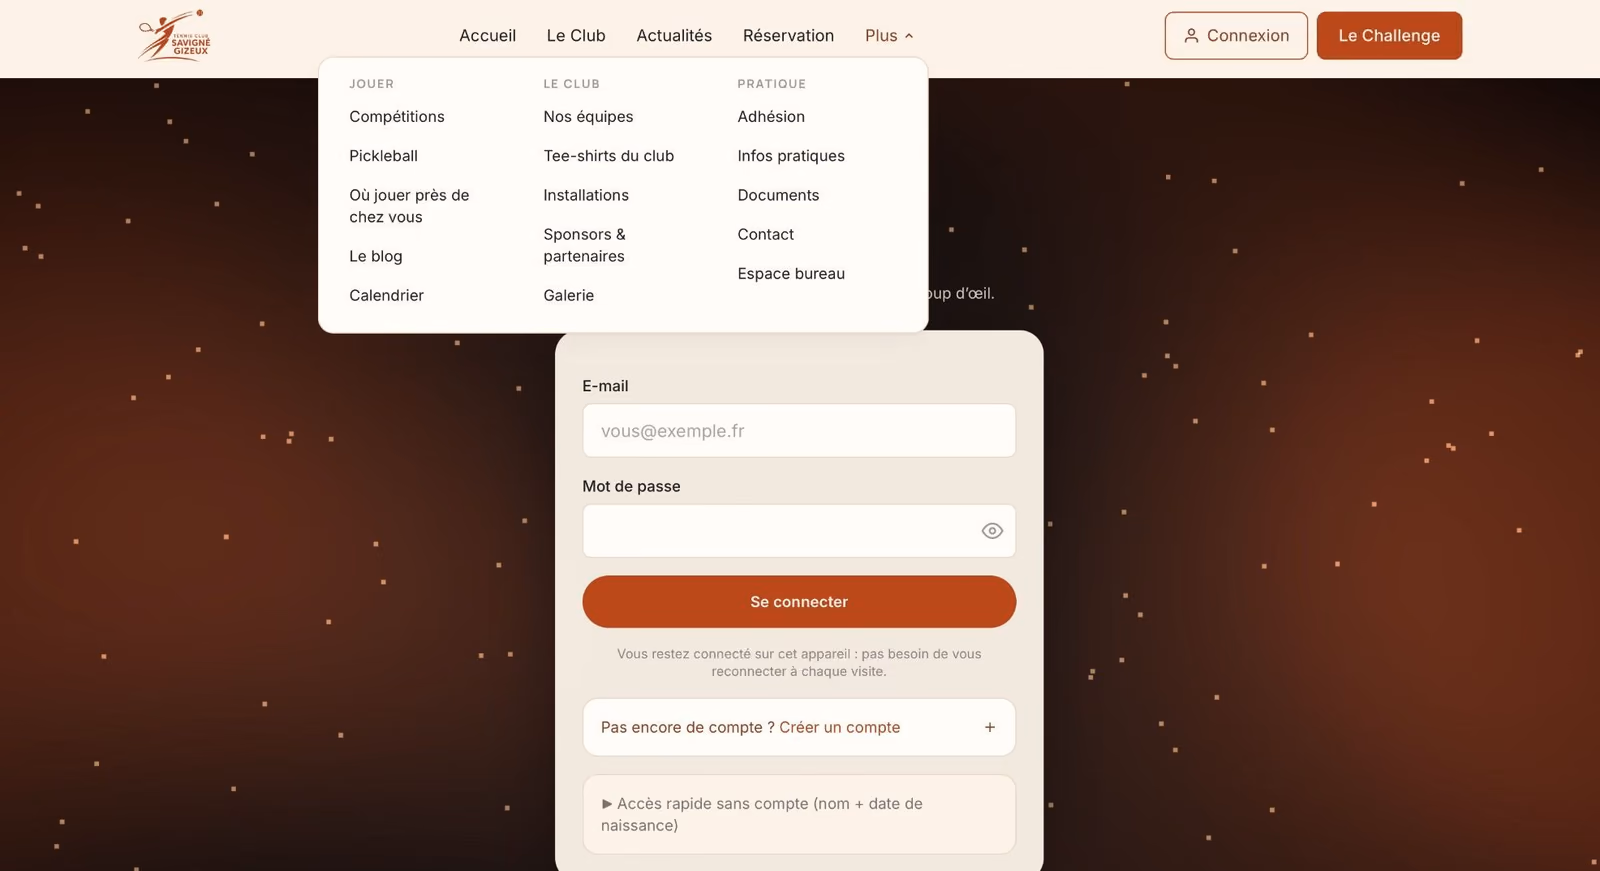This screenshot has height=871, width=1600.
Task: Open Le Challenge button
Action: tap(1389, 36)
